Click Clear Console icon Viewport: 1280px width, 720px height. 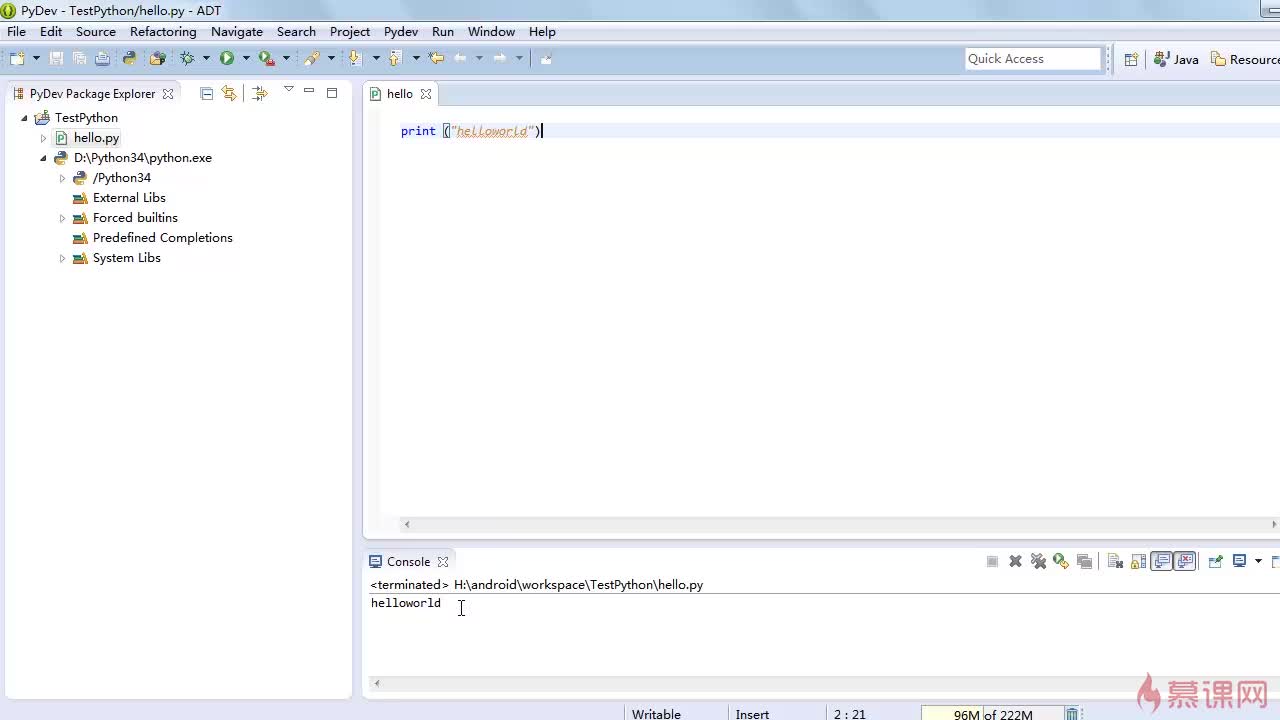tap(1115, 561)
